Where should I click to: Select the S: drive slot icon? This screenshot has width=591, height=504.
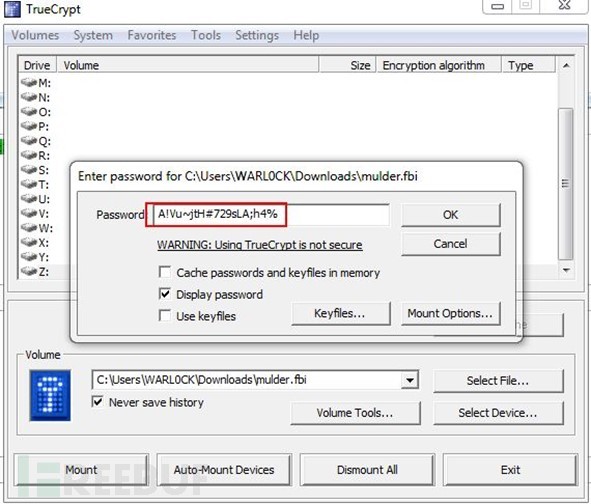(x=29, y=170)
